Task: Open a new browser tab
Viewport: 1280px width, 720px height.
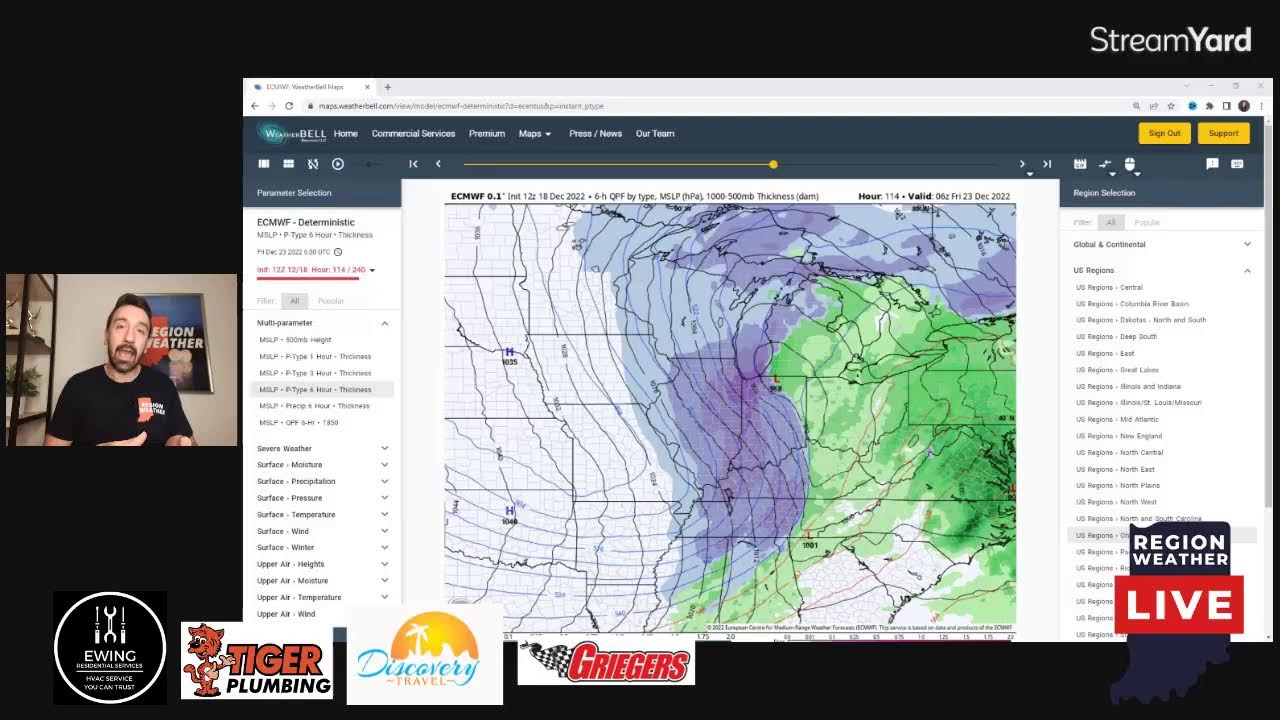Action: [388, 87]
